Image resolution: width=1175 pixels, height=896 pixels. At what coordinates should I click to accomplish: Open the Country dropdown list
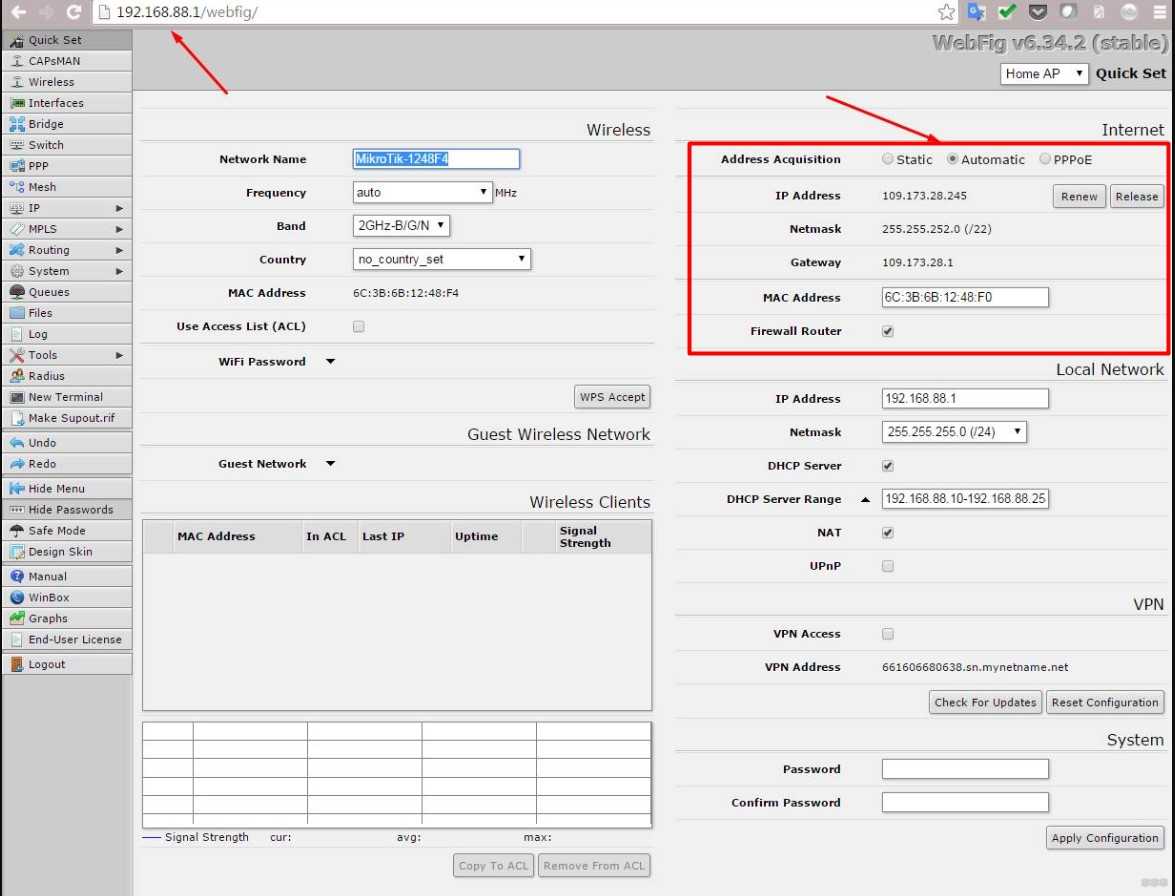click(442, 259)
